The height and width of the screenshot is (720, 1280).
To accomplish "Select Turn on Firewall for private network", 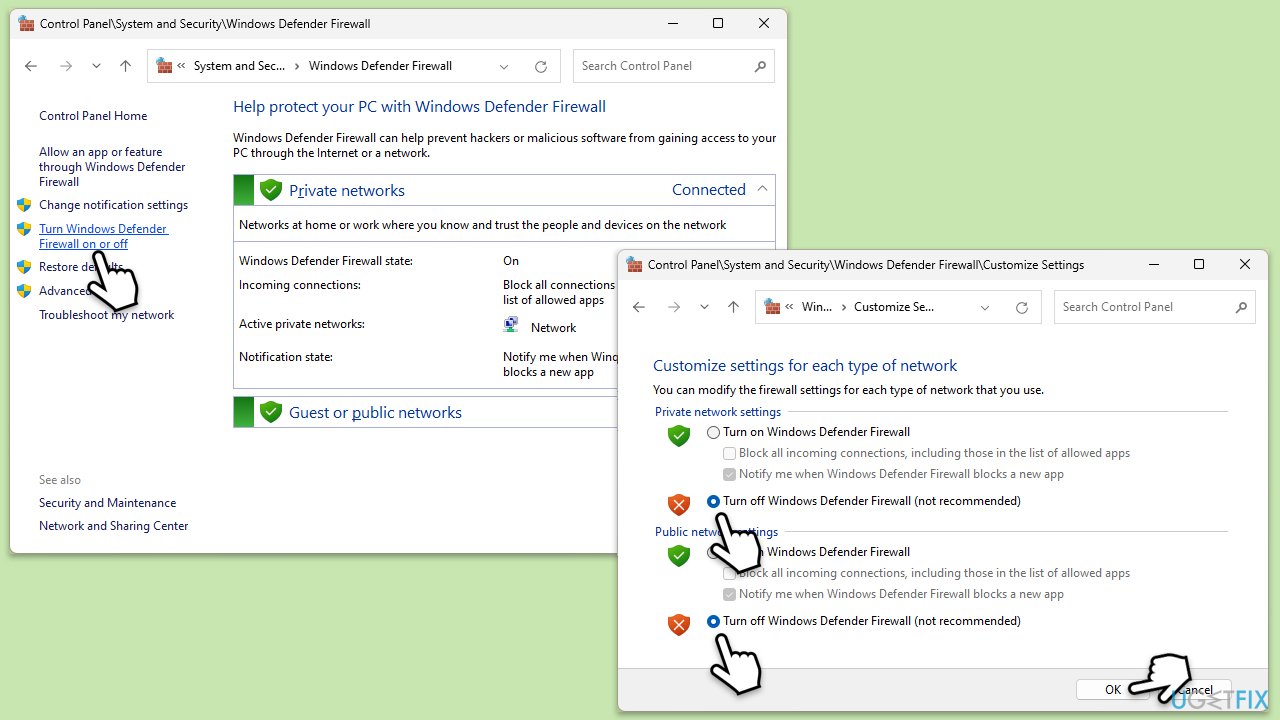I will coord(713,432).
